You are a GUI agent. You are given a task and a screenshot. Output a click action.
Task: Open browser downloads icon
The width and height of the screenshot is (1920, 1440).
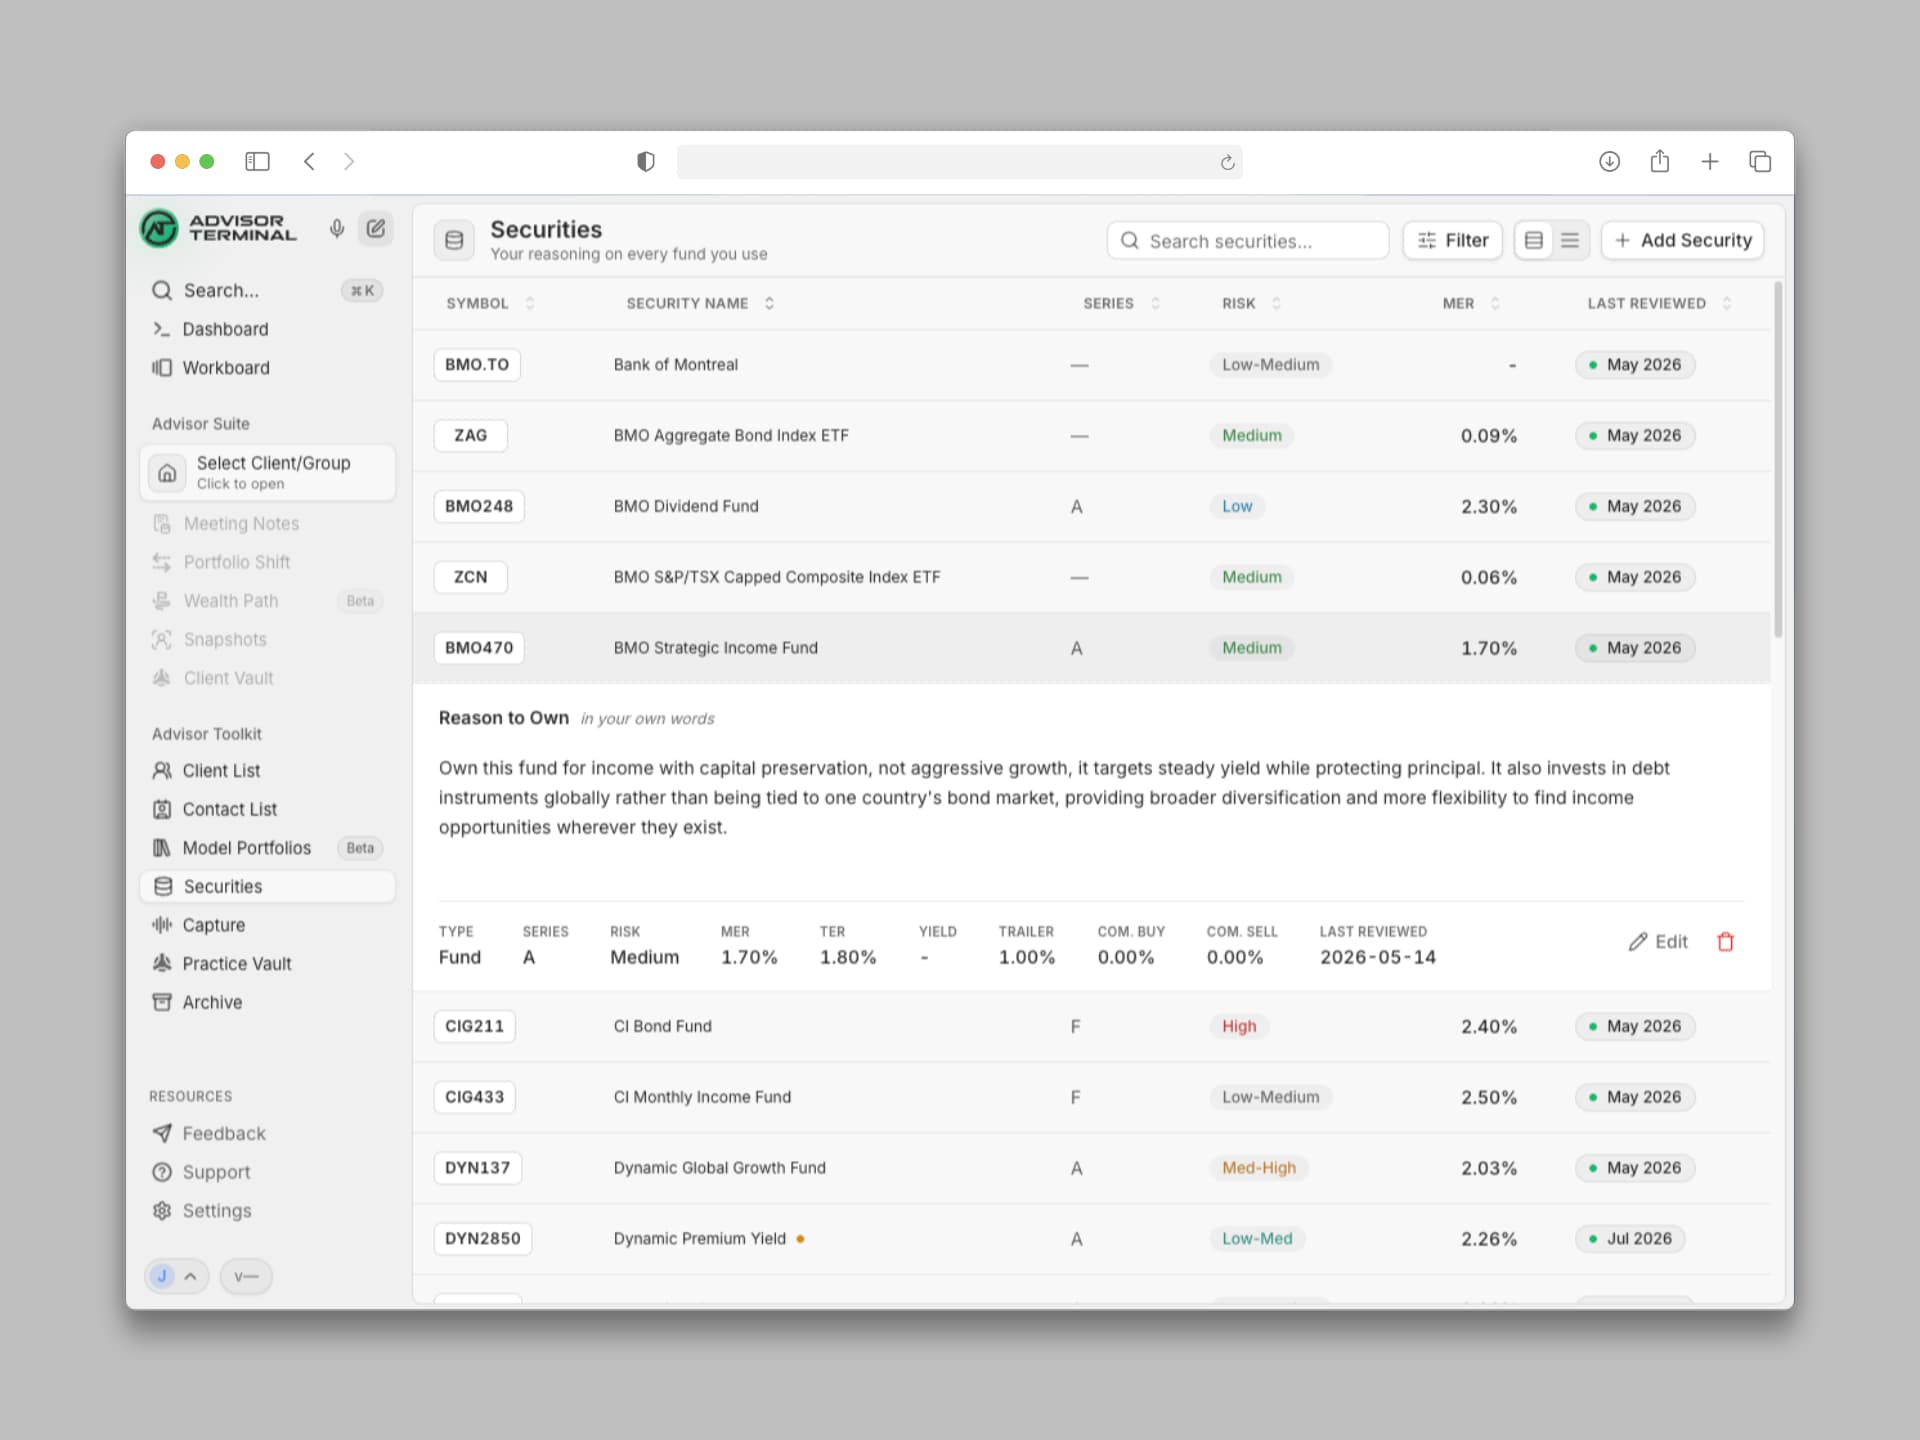1609,161
